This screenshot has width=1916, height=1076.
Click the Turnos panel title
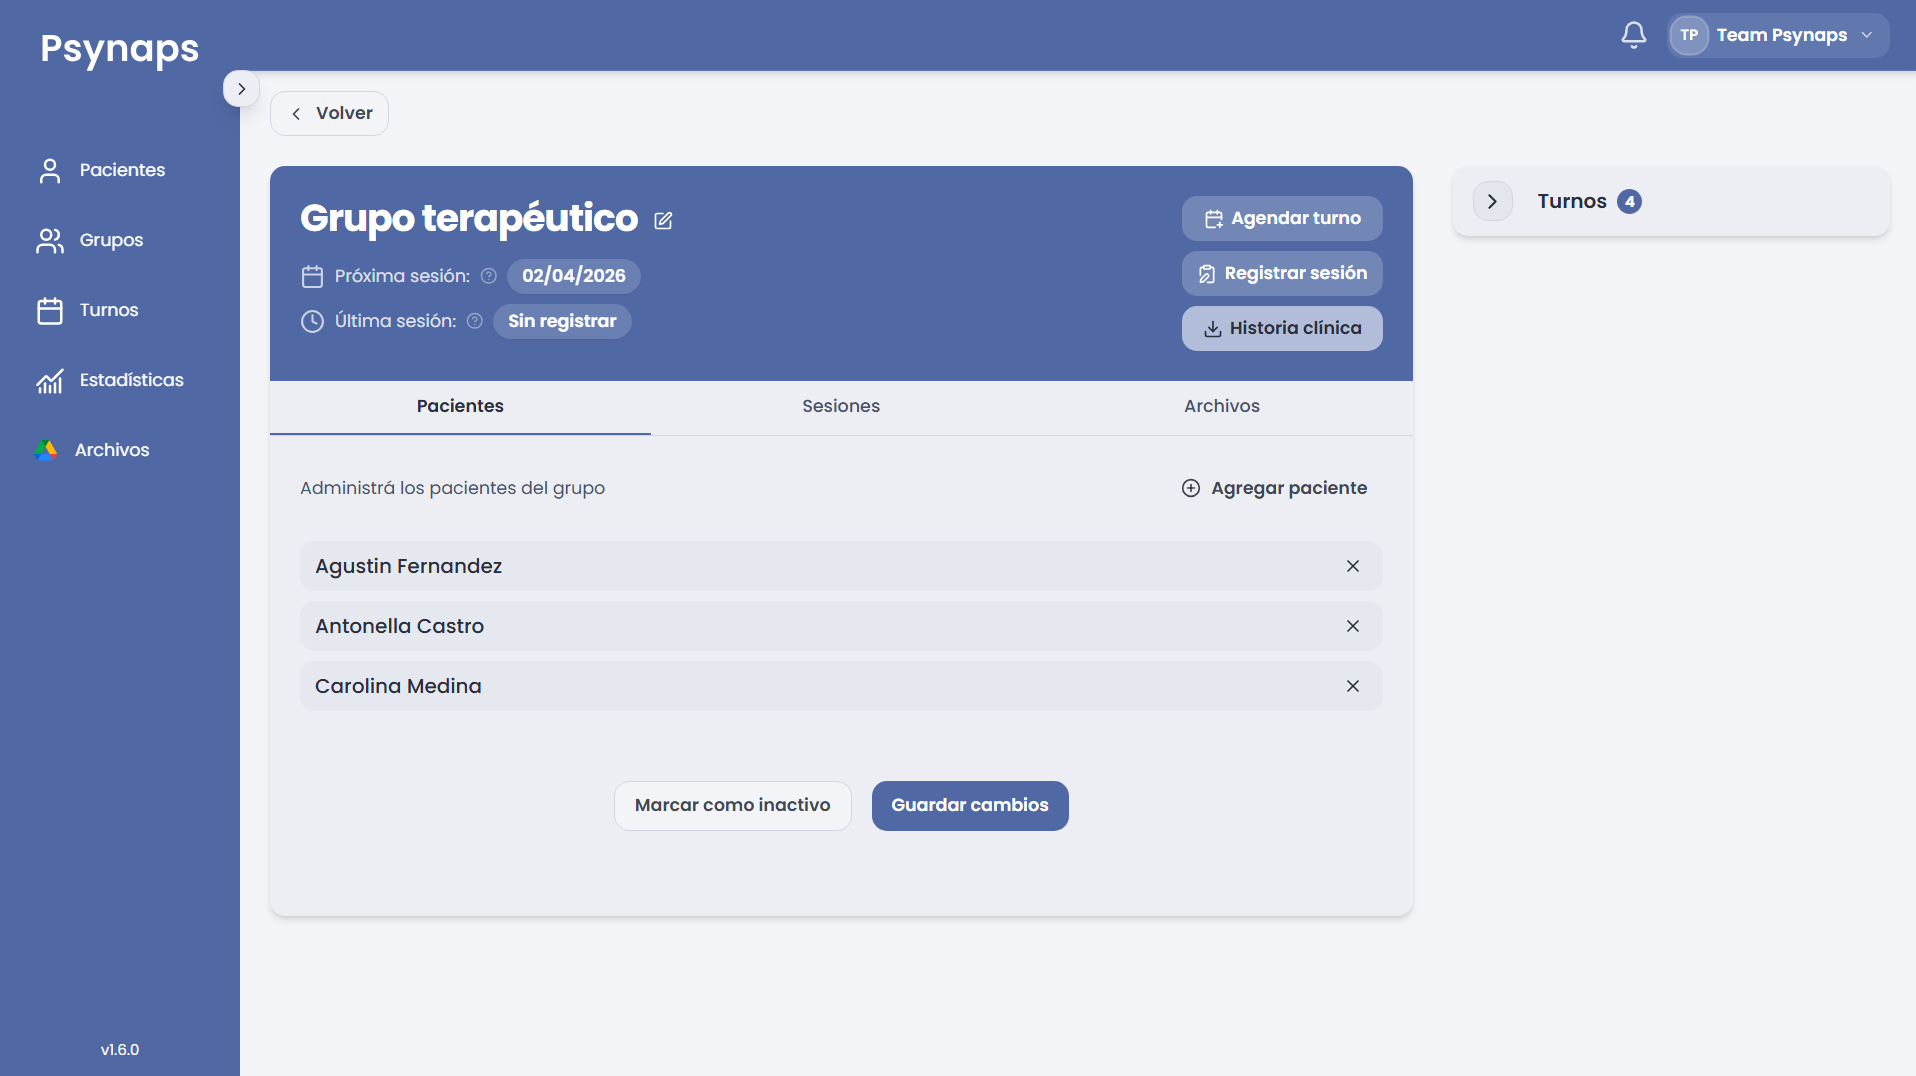click(1572, 201)
